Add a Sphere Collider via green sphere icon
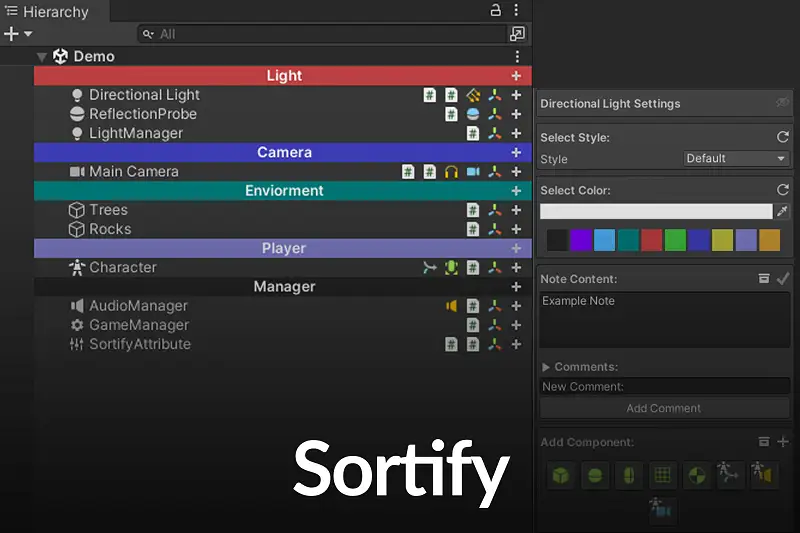 595,475
